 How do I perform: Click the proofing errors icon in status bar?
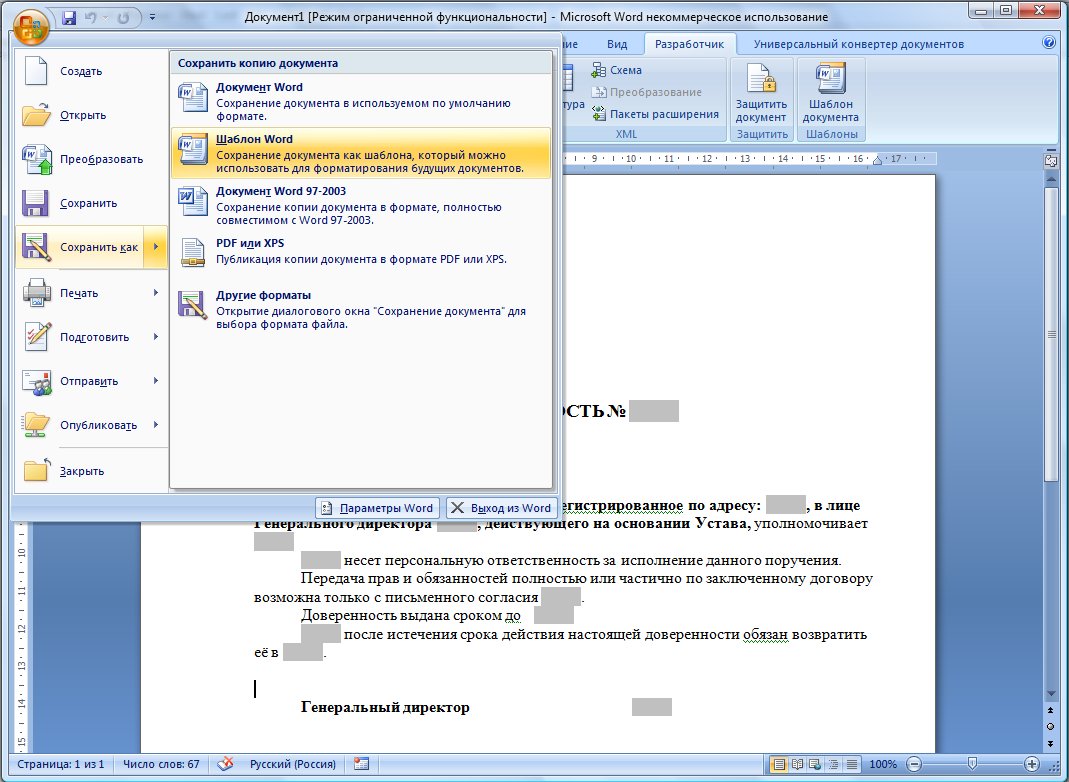(226, 764)
